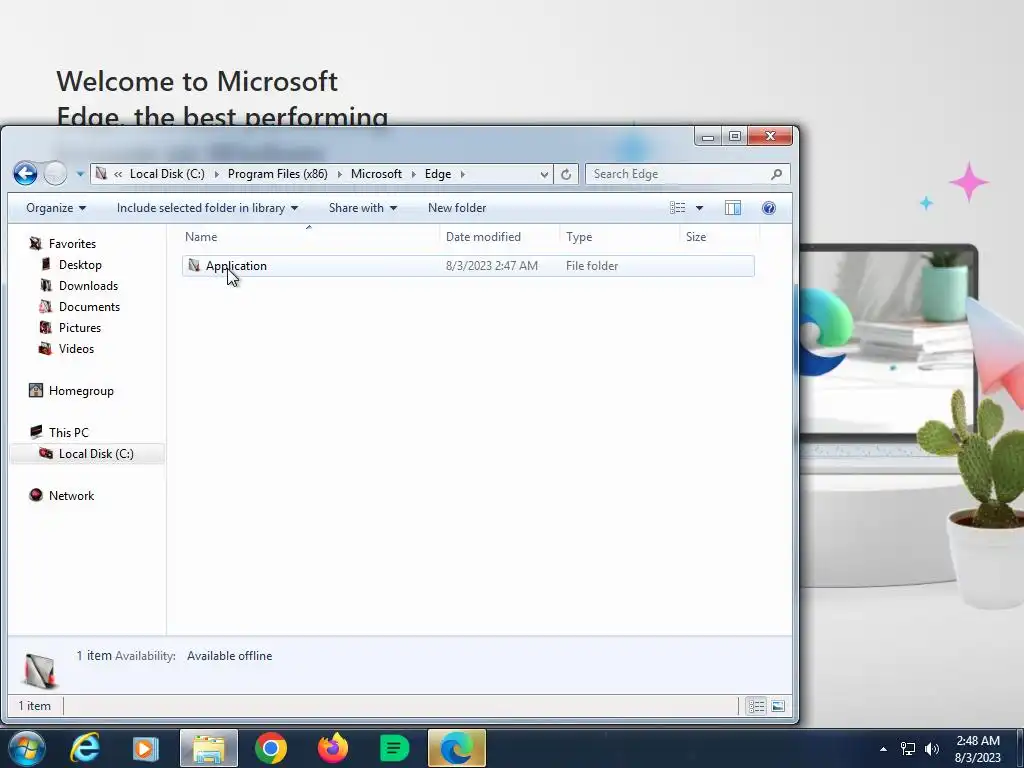Click the disabled Forward arrow button
The width and height of the screenshot is (1024, 768).
click(x=56, y=174)
